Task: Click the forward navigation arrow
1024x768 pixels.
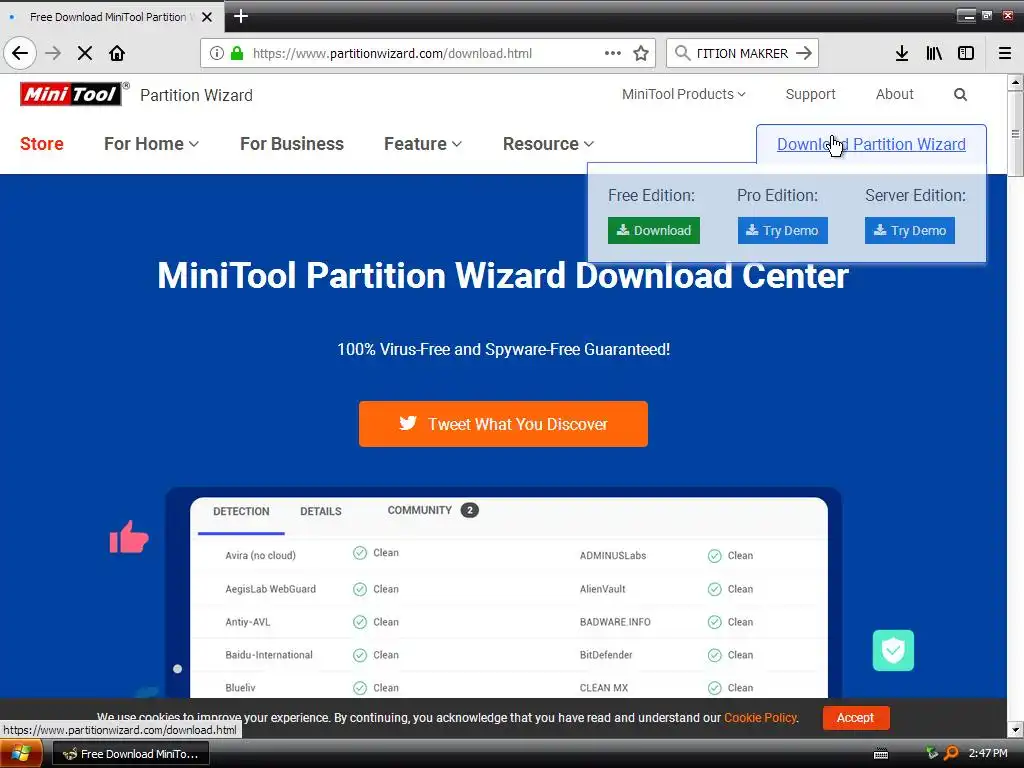Action: (x=53, y=53)
